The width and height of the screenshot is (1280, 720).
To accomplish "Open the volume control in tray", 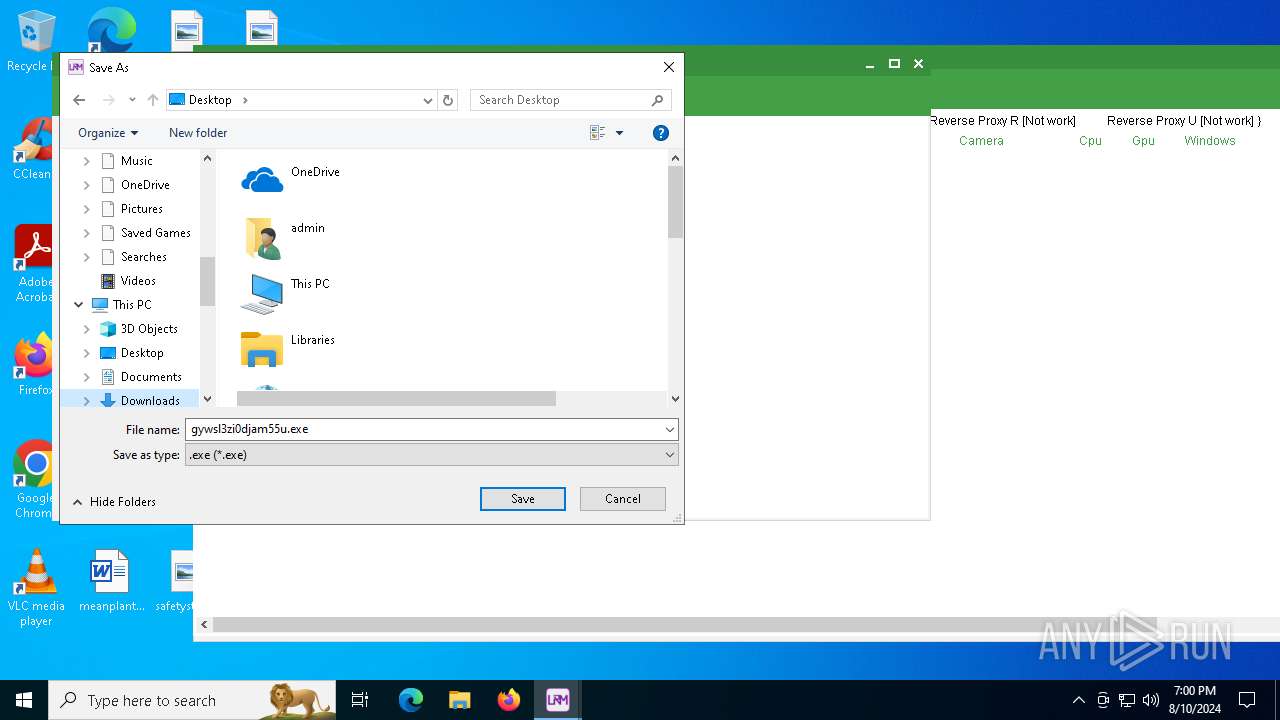I will pos(1151,700).
